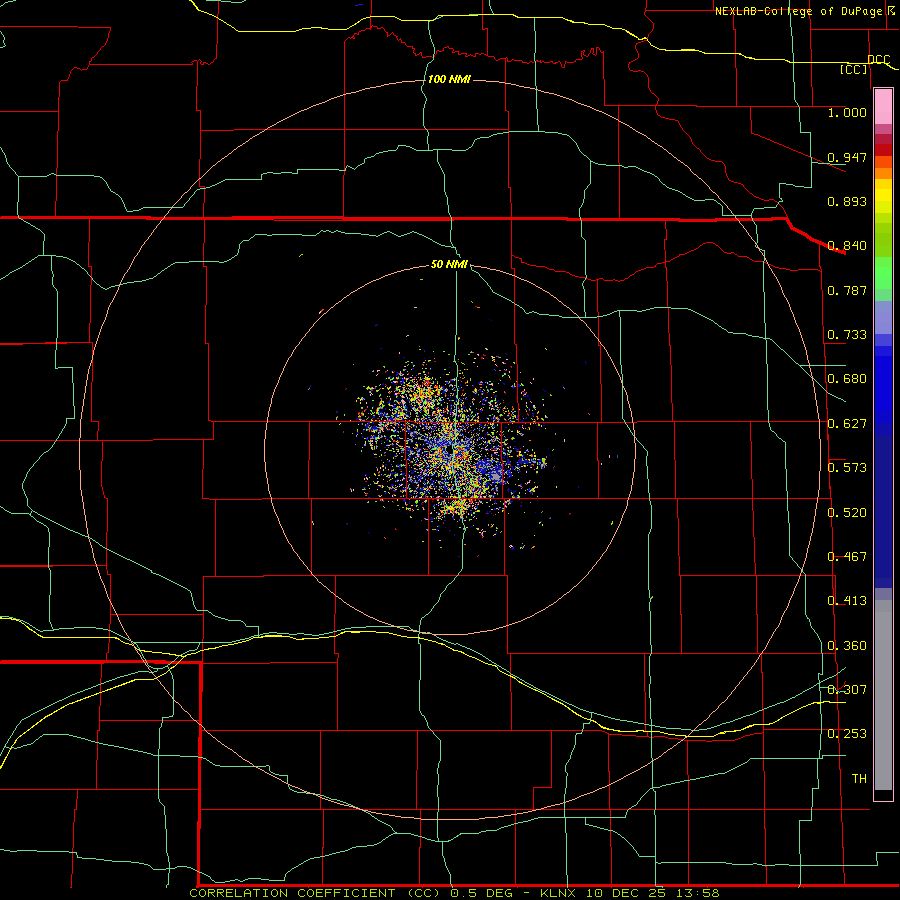Image resolution: width=900 pixels, height=900 pixels.
Task: Click the 100 NMI range ring label
Action: click(449, 79)
